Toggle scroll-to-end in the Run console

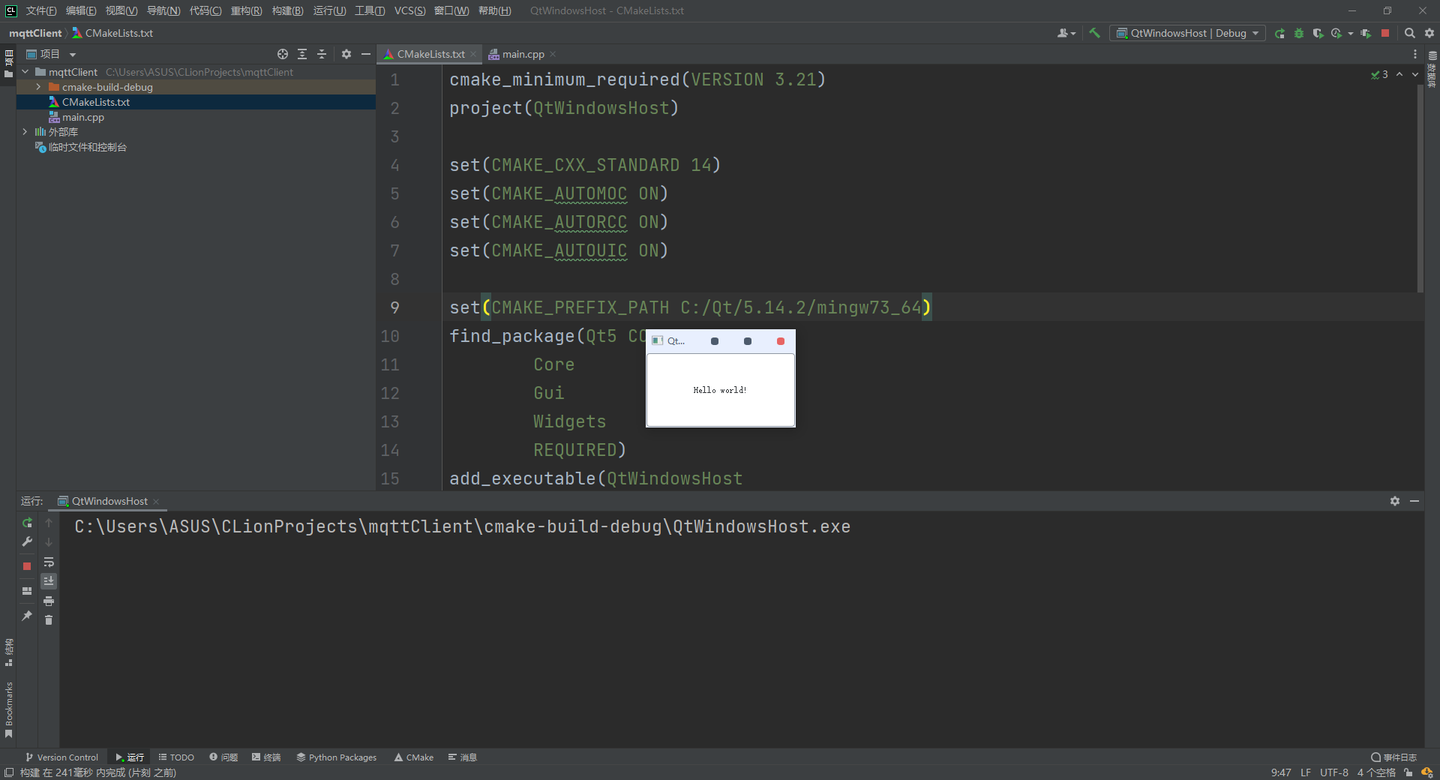[x=48, y=581]
